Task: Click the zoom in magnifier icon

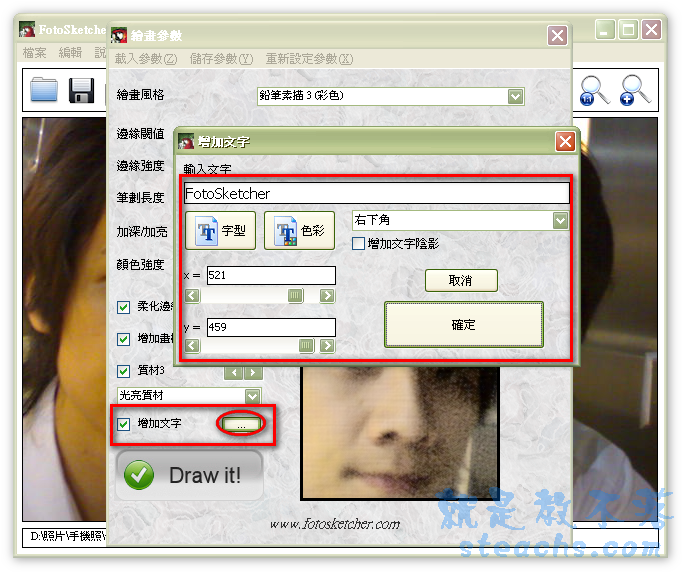Action: [x=635, y=90]
